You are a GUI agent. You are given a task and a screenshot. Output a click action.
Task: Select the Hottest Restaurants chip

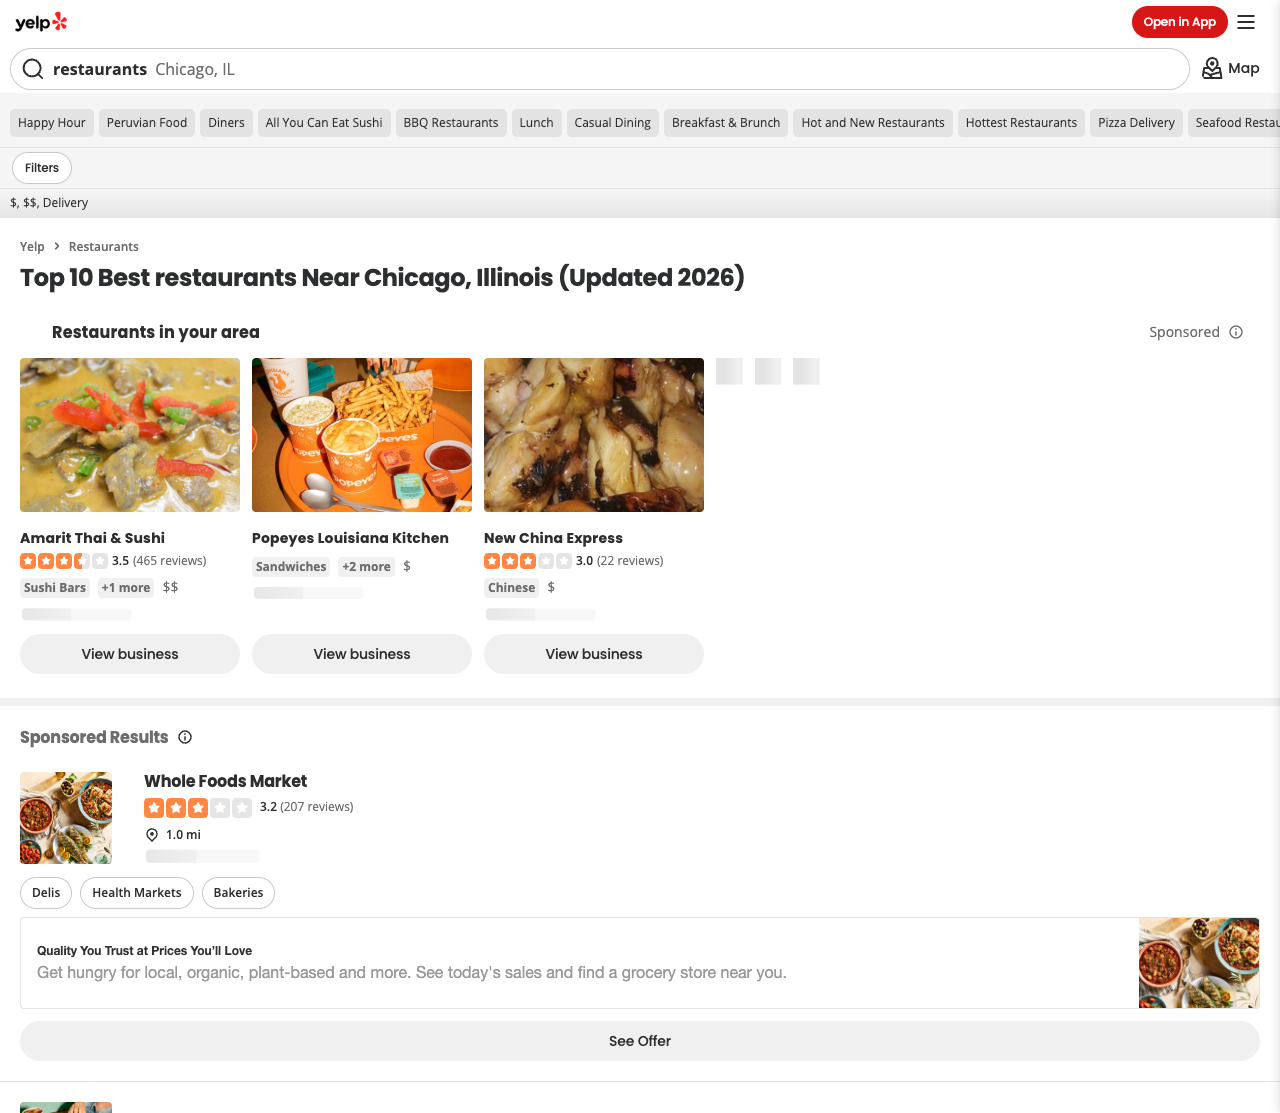click(1021, 123)
